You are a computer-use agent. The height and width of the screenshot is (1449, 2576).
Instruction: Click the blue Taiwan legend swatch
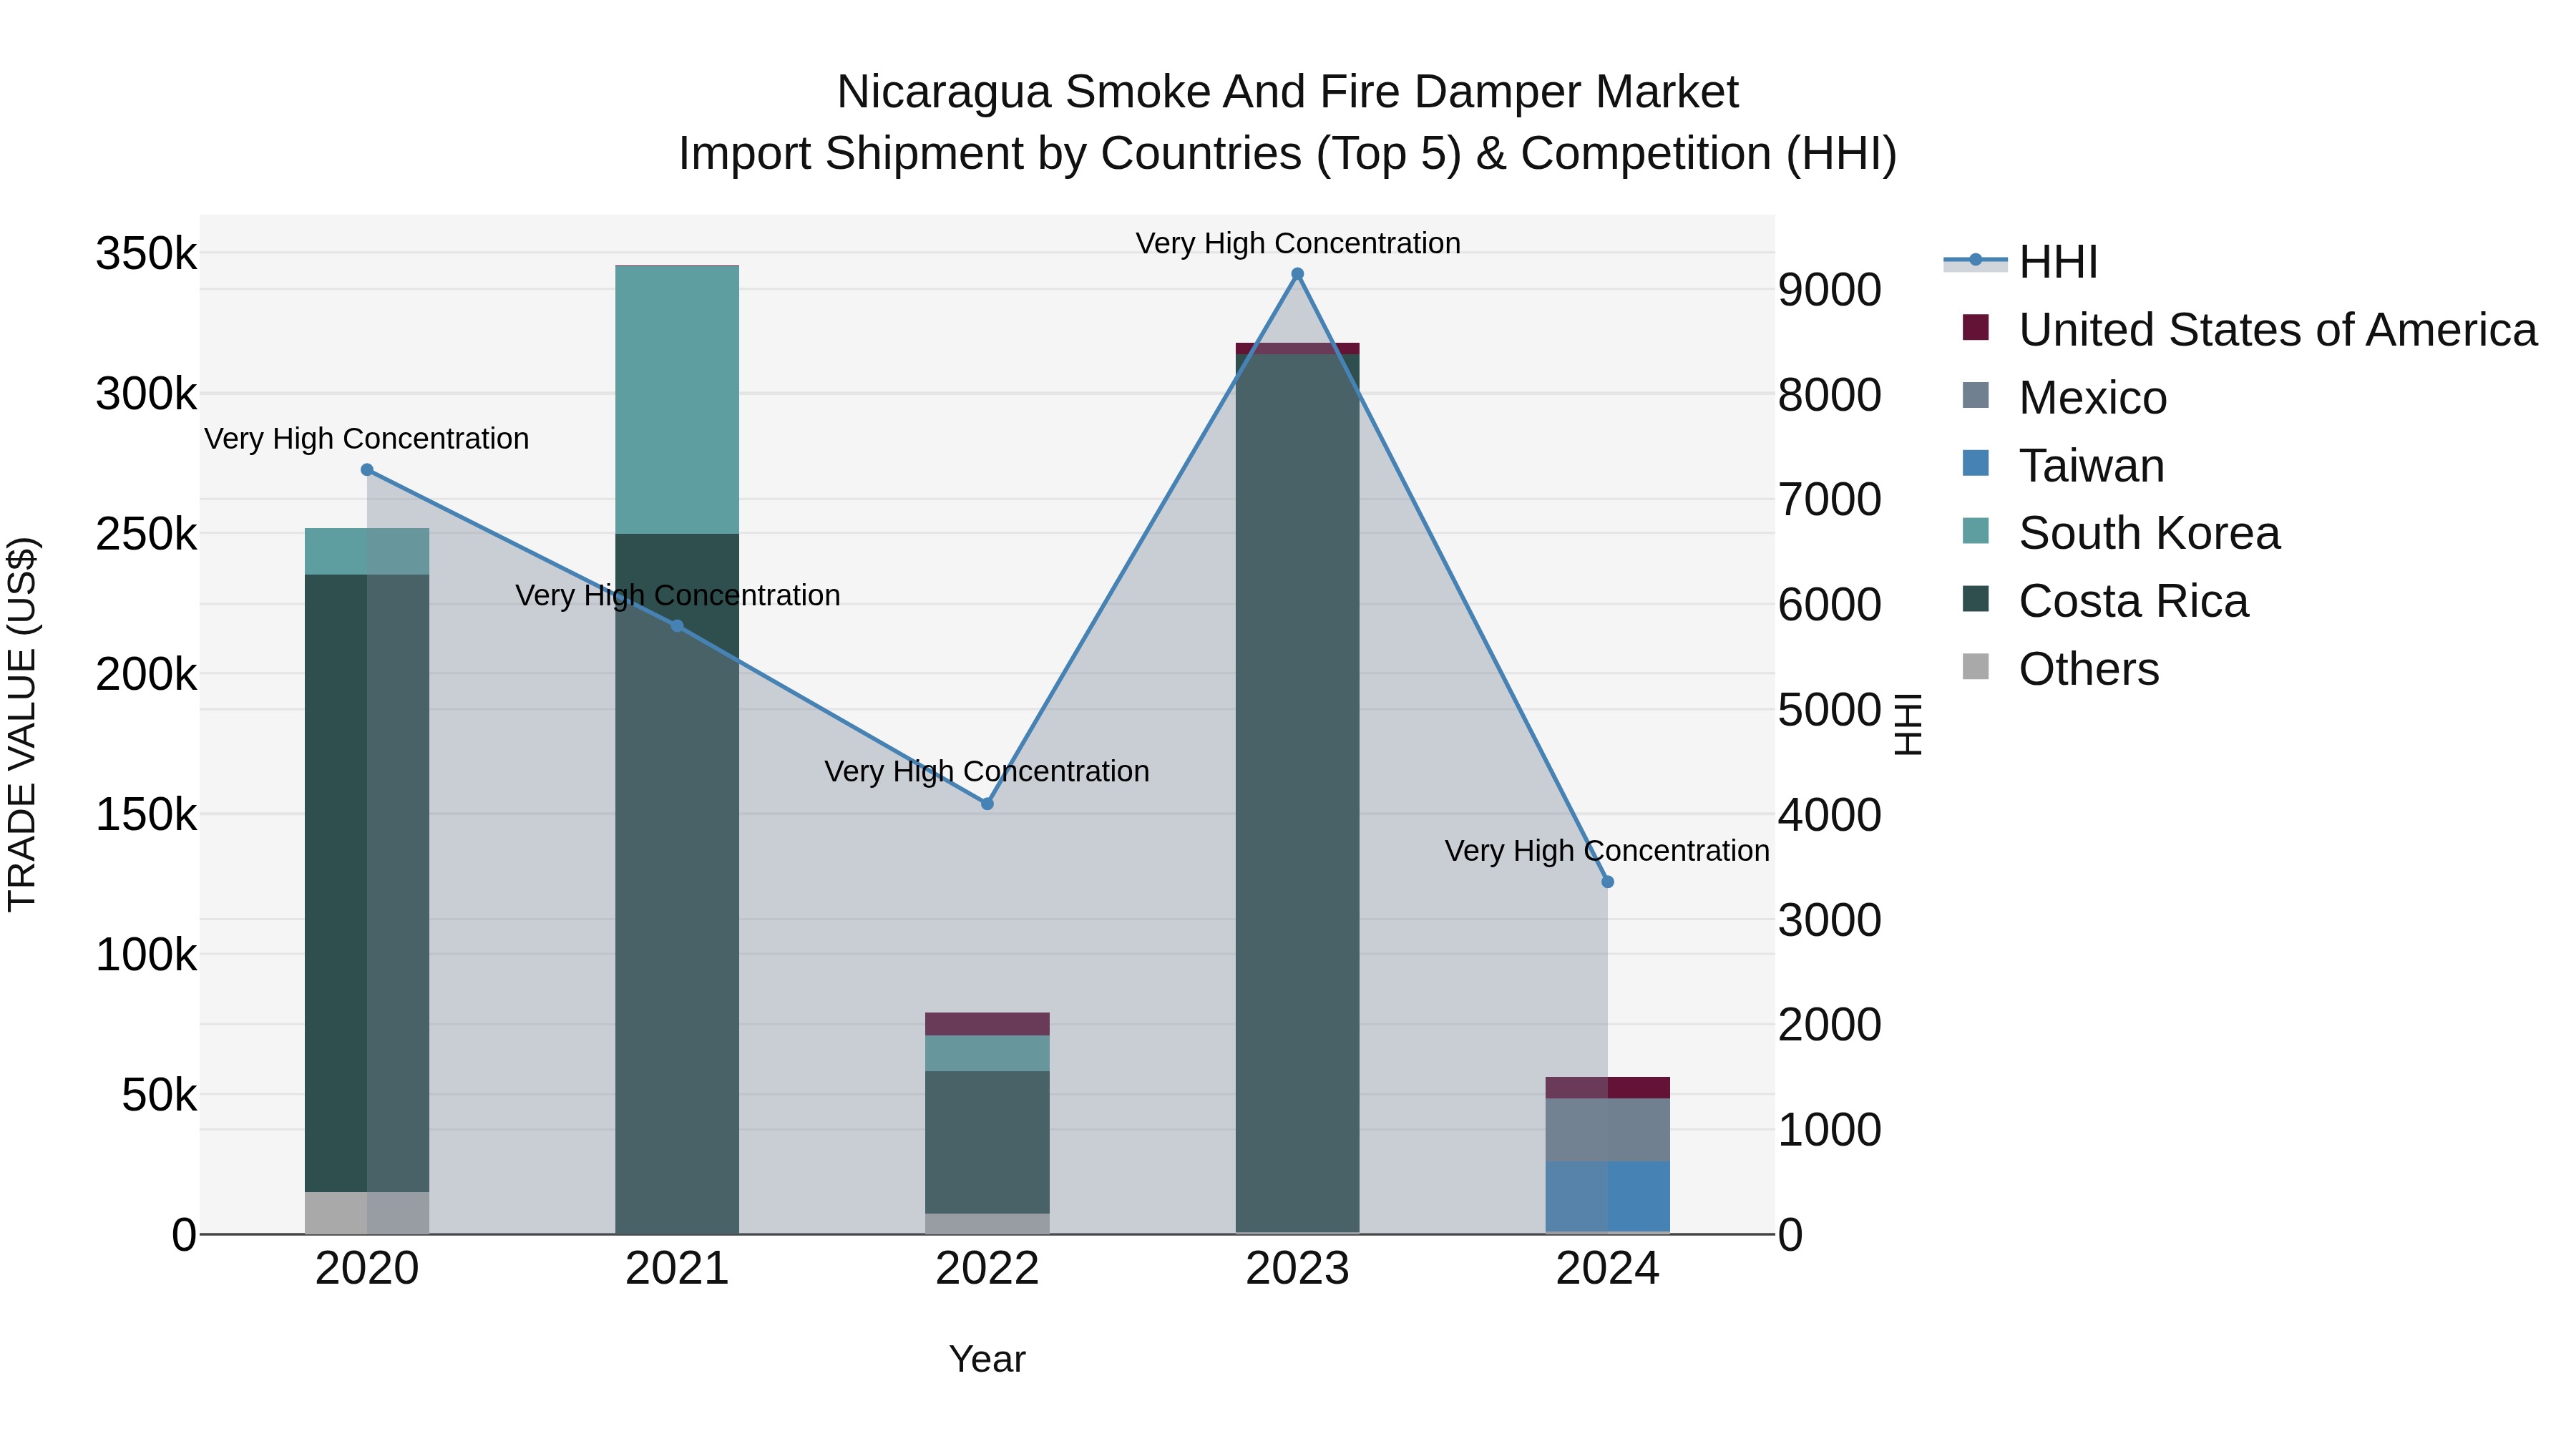[x=1975, y=463]
